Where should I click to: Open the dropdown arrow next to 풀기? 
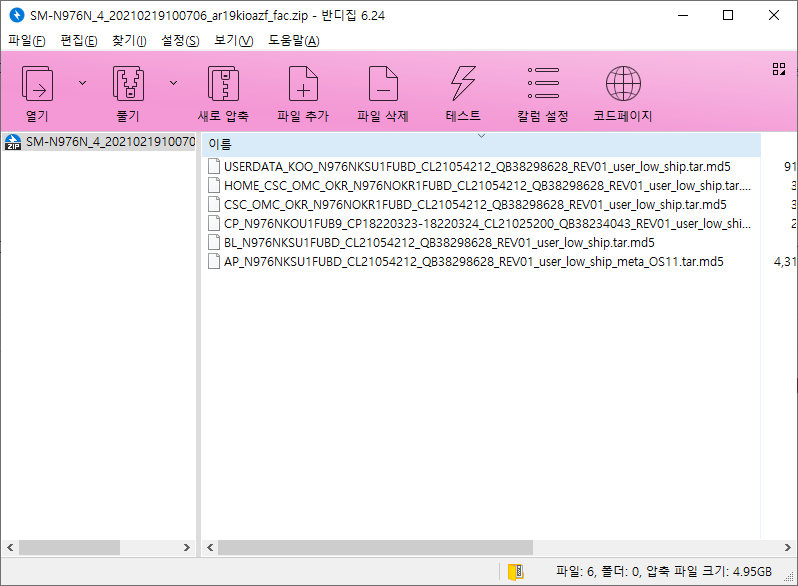coord(174,82)
